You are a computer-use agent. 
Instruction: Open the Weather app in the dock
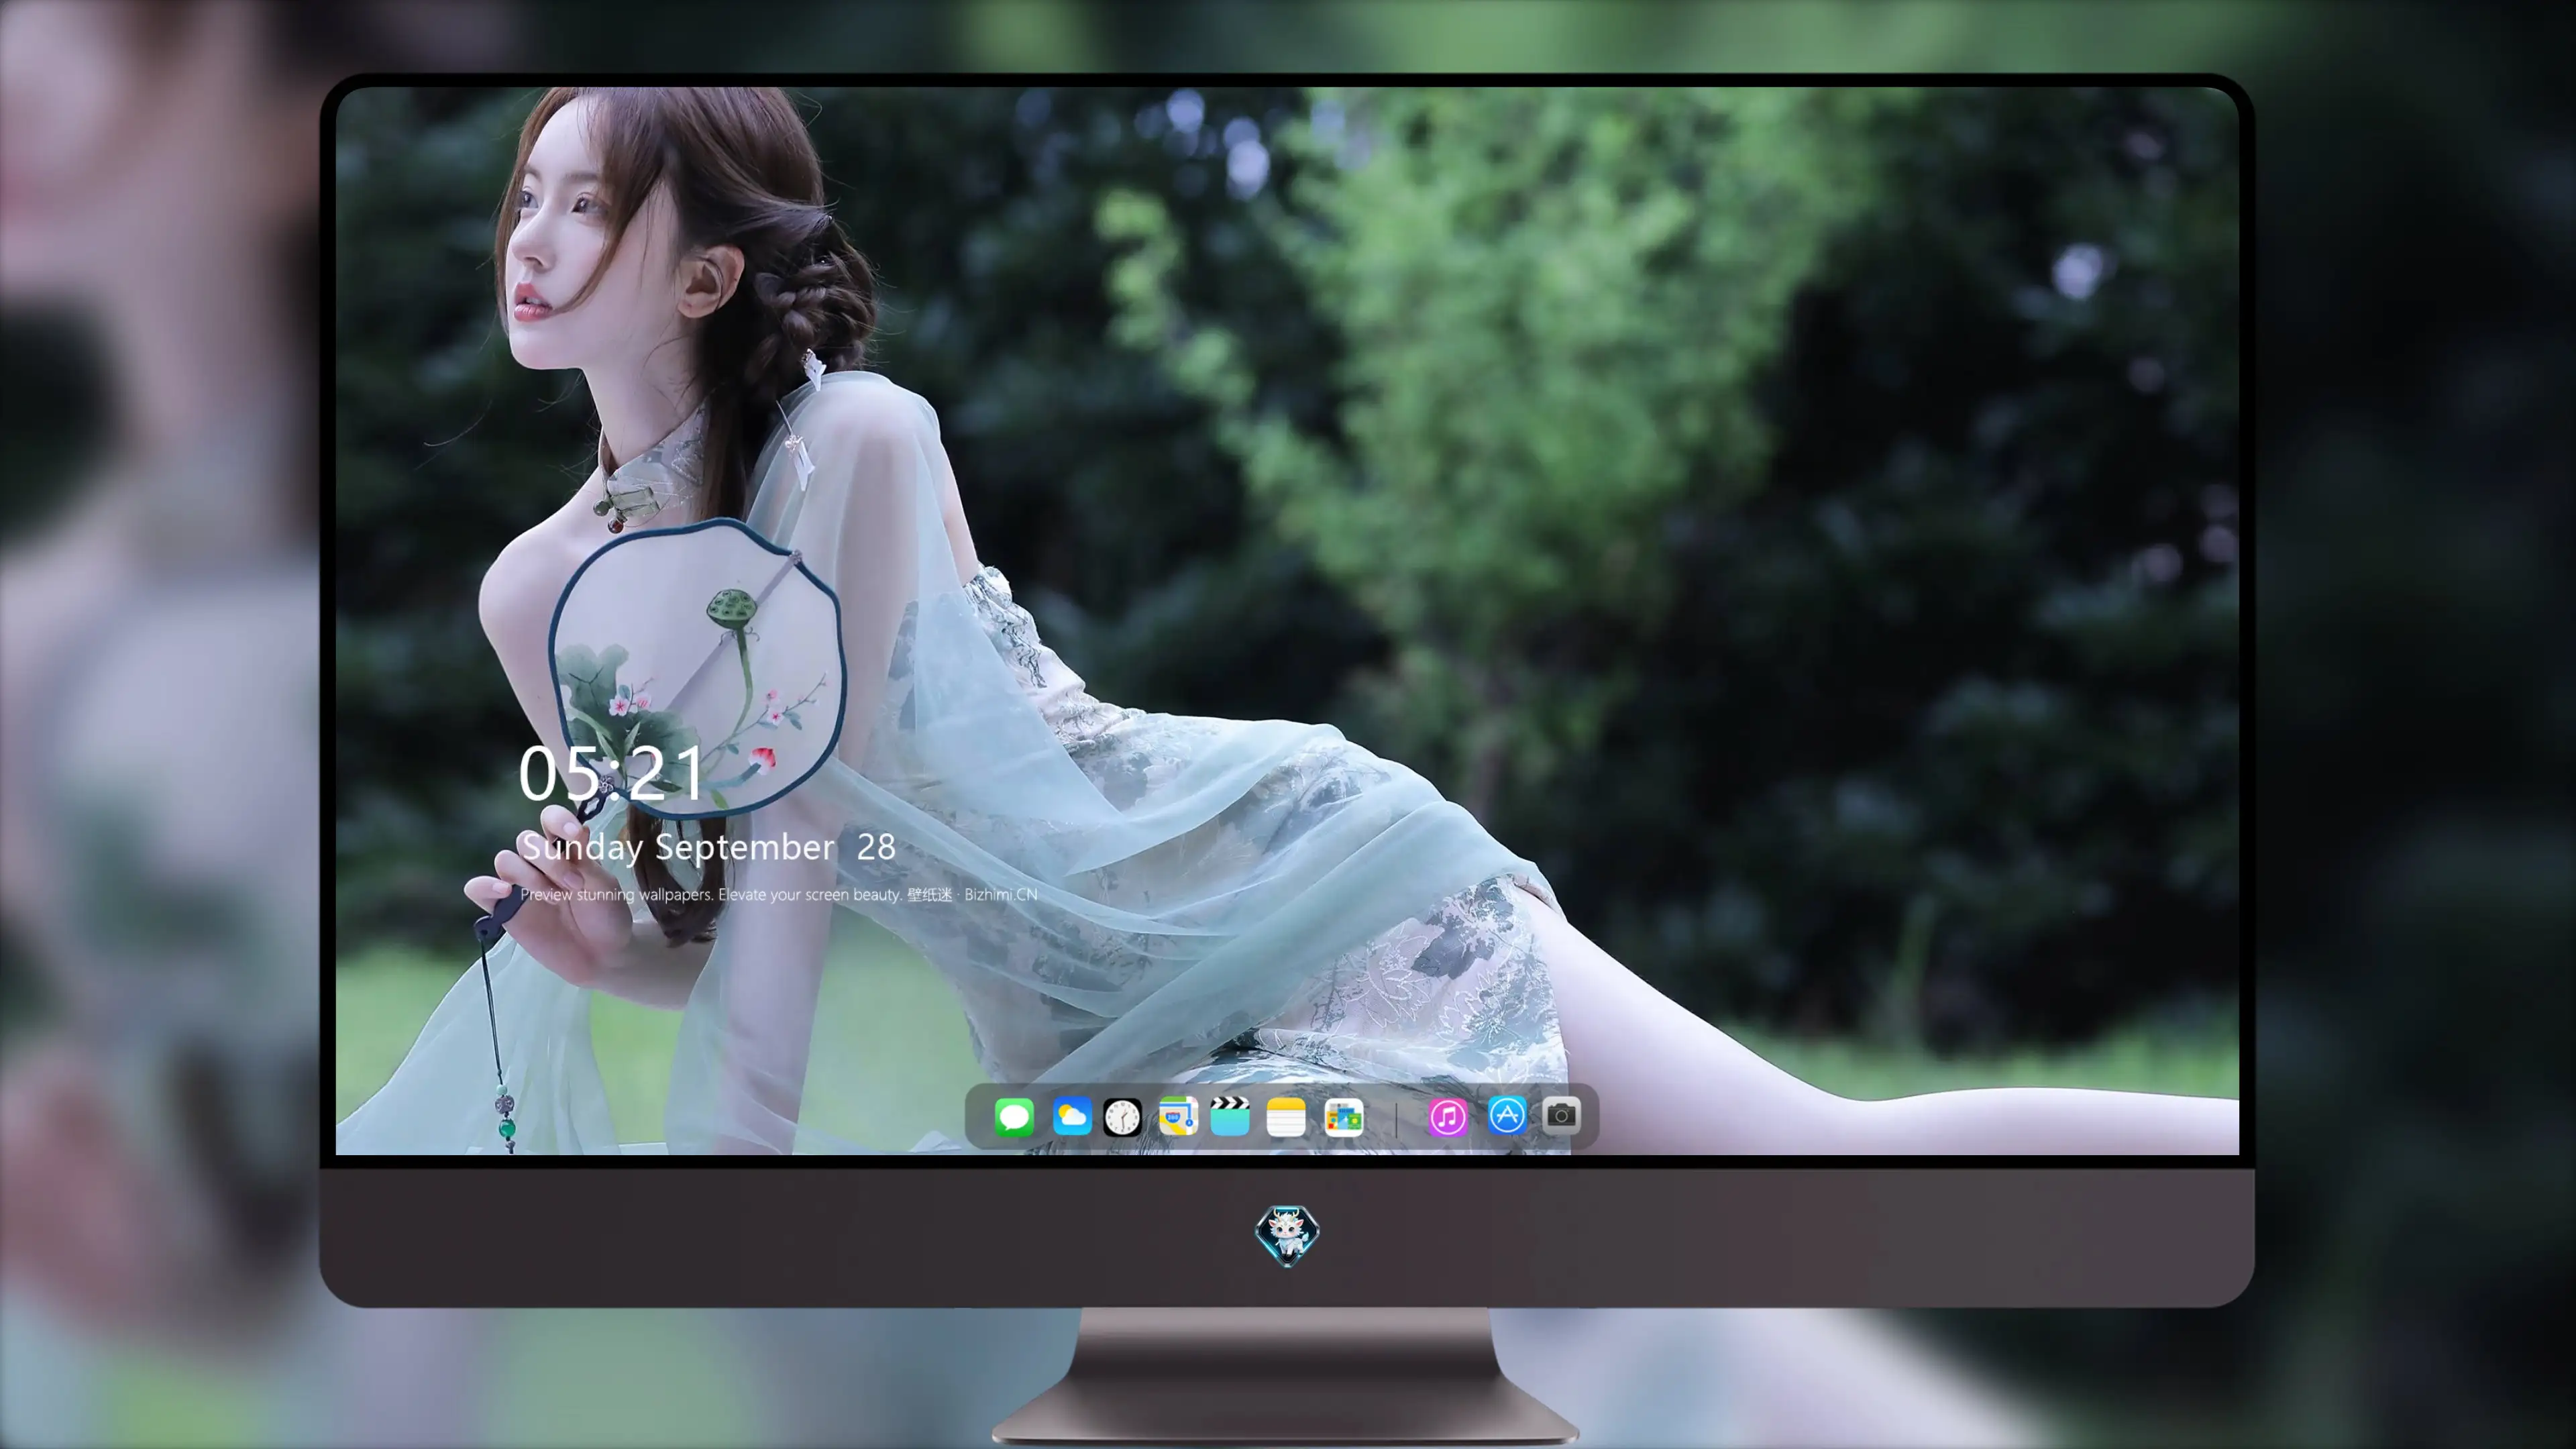click(1072, 1116)
